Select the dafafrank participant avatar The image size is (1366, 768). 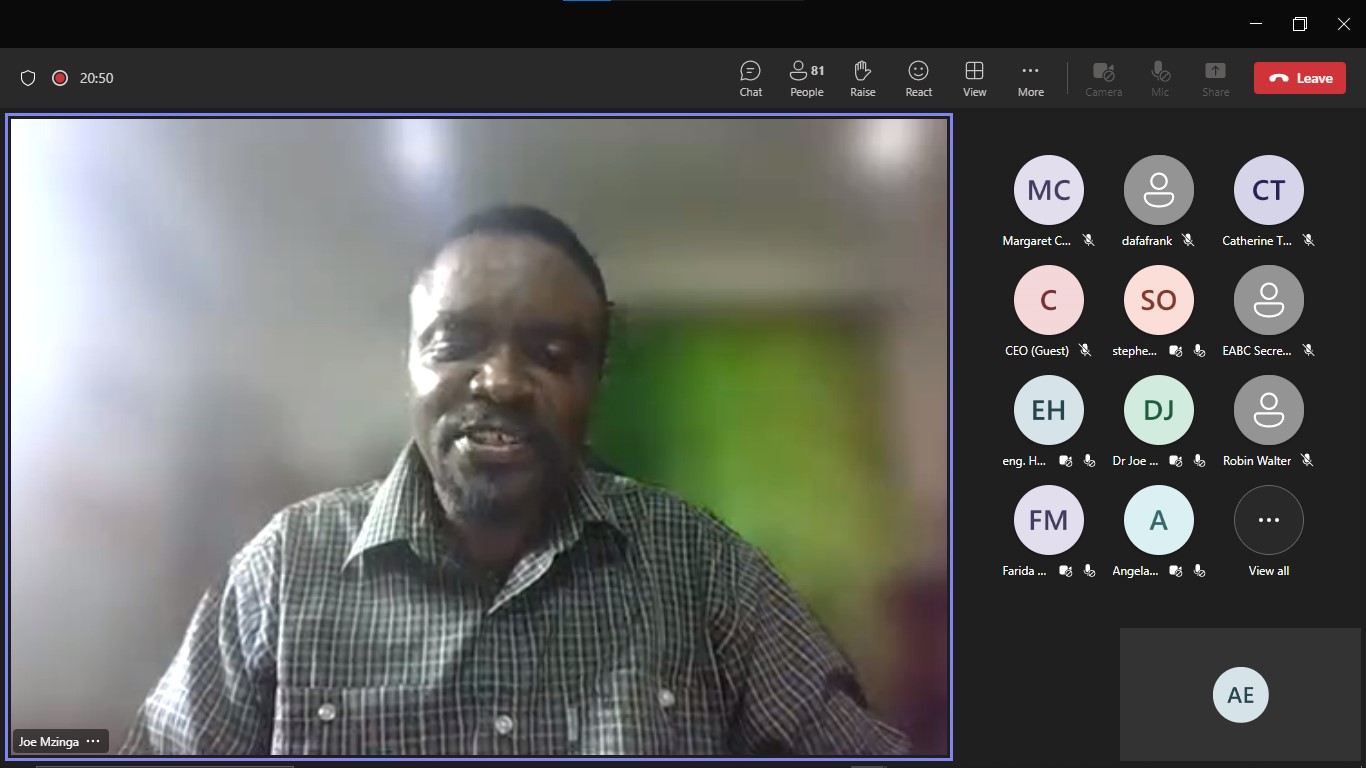click(x=1158, y=190)
